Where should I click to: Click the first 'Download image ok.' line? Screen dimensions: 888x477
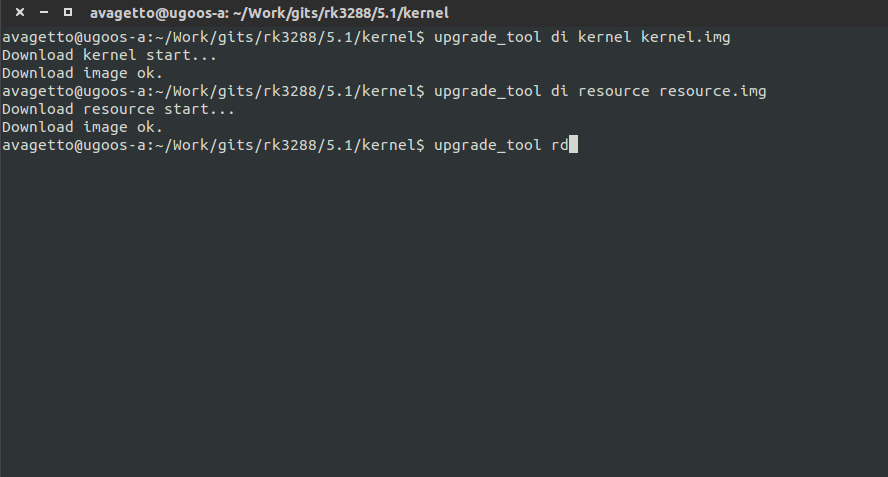coord(82,73)
